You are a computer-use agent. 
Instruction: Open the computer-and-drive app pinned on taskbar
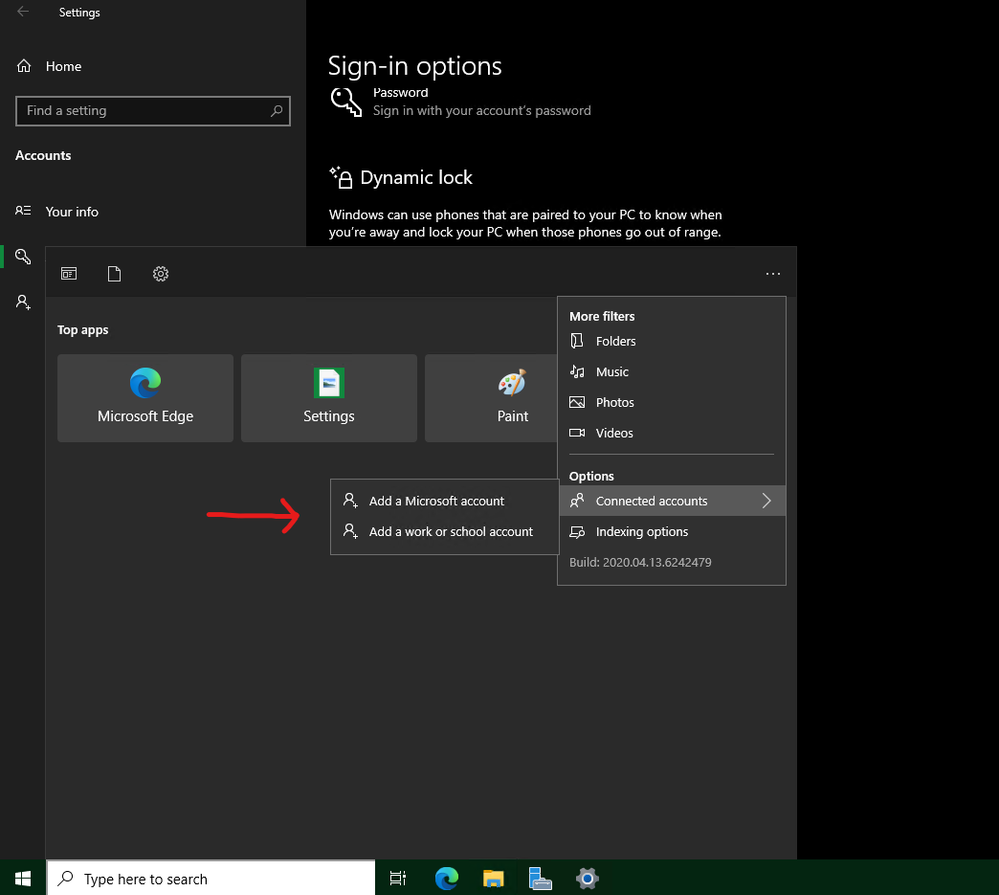tap(540, 878)
